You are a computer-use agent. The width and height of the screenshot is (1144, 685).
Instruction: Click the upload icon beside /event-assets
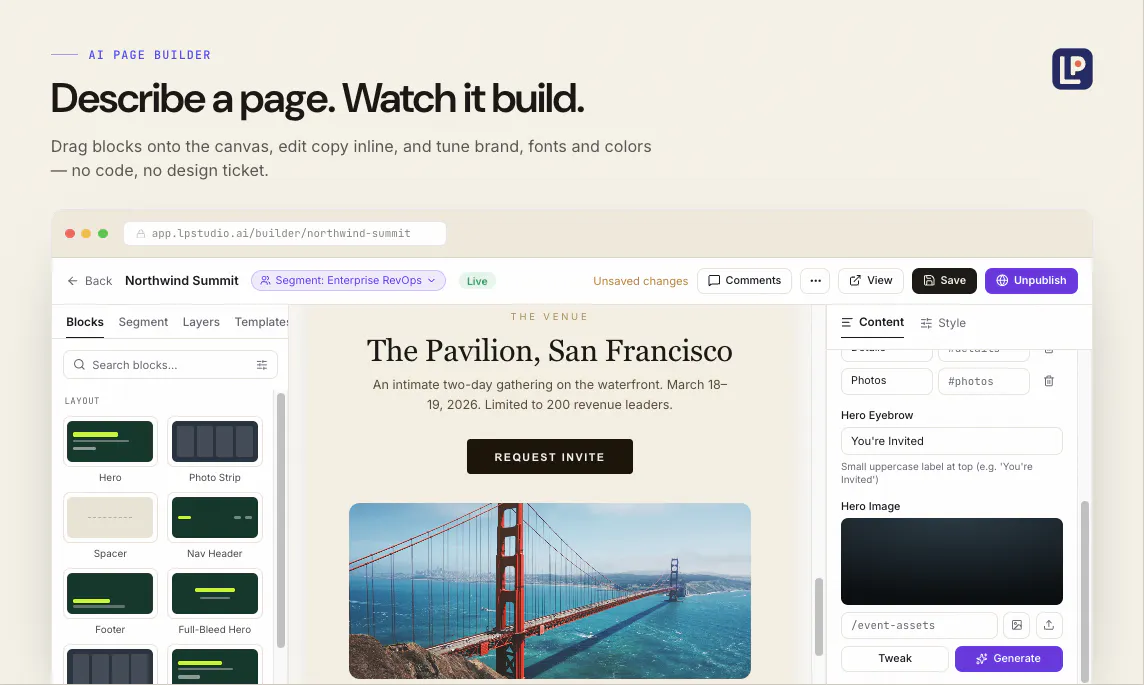point(1048,625)
